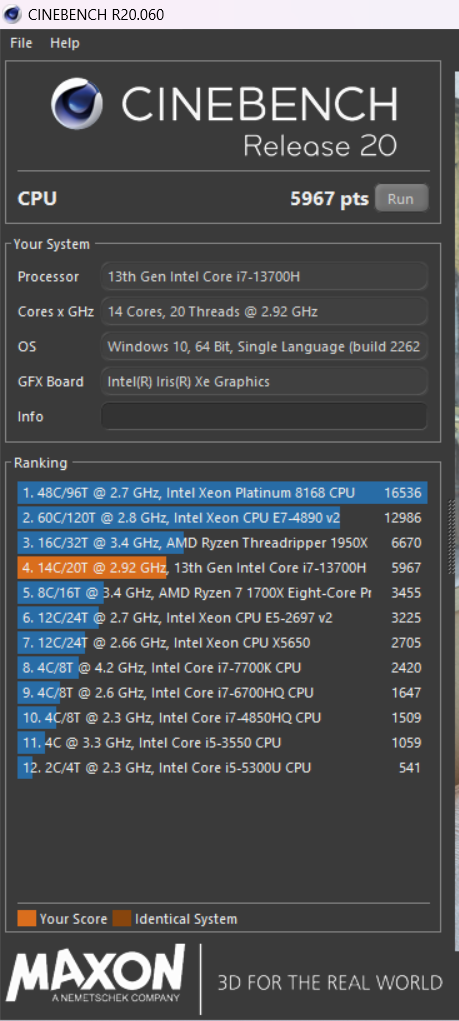Click the orange Your Score legend swatch
Screen dimensions: 459x1021
pos(27,919)
